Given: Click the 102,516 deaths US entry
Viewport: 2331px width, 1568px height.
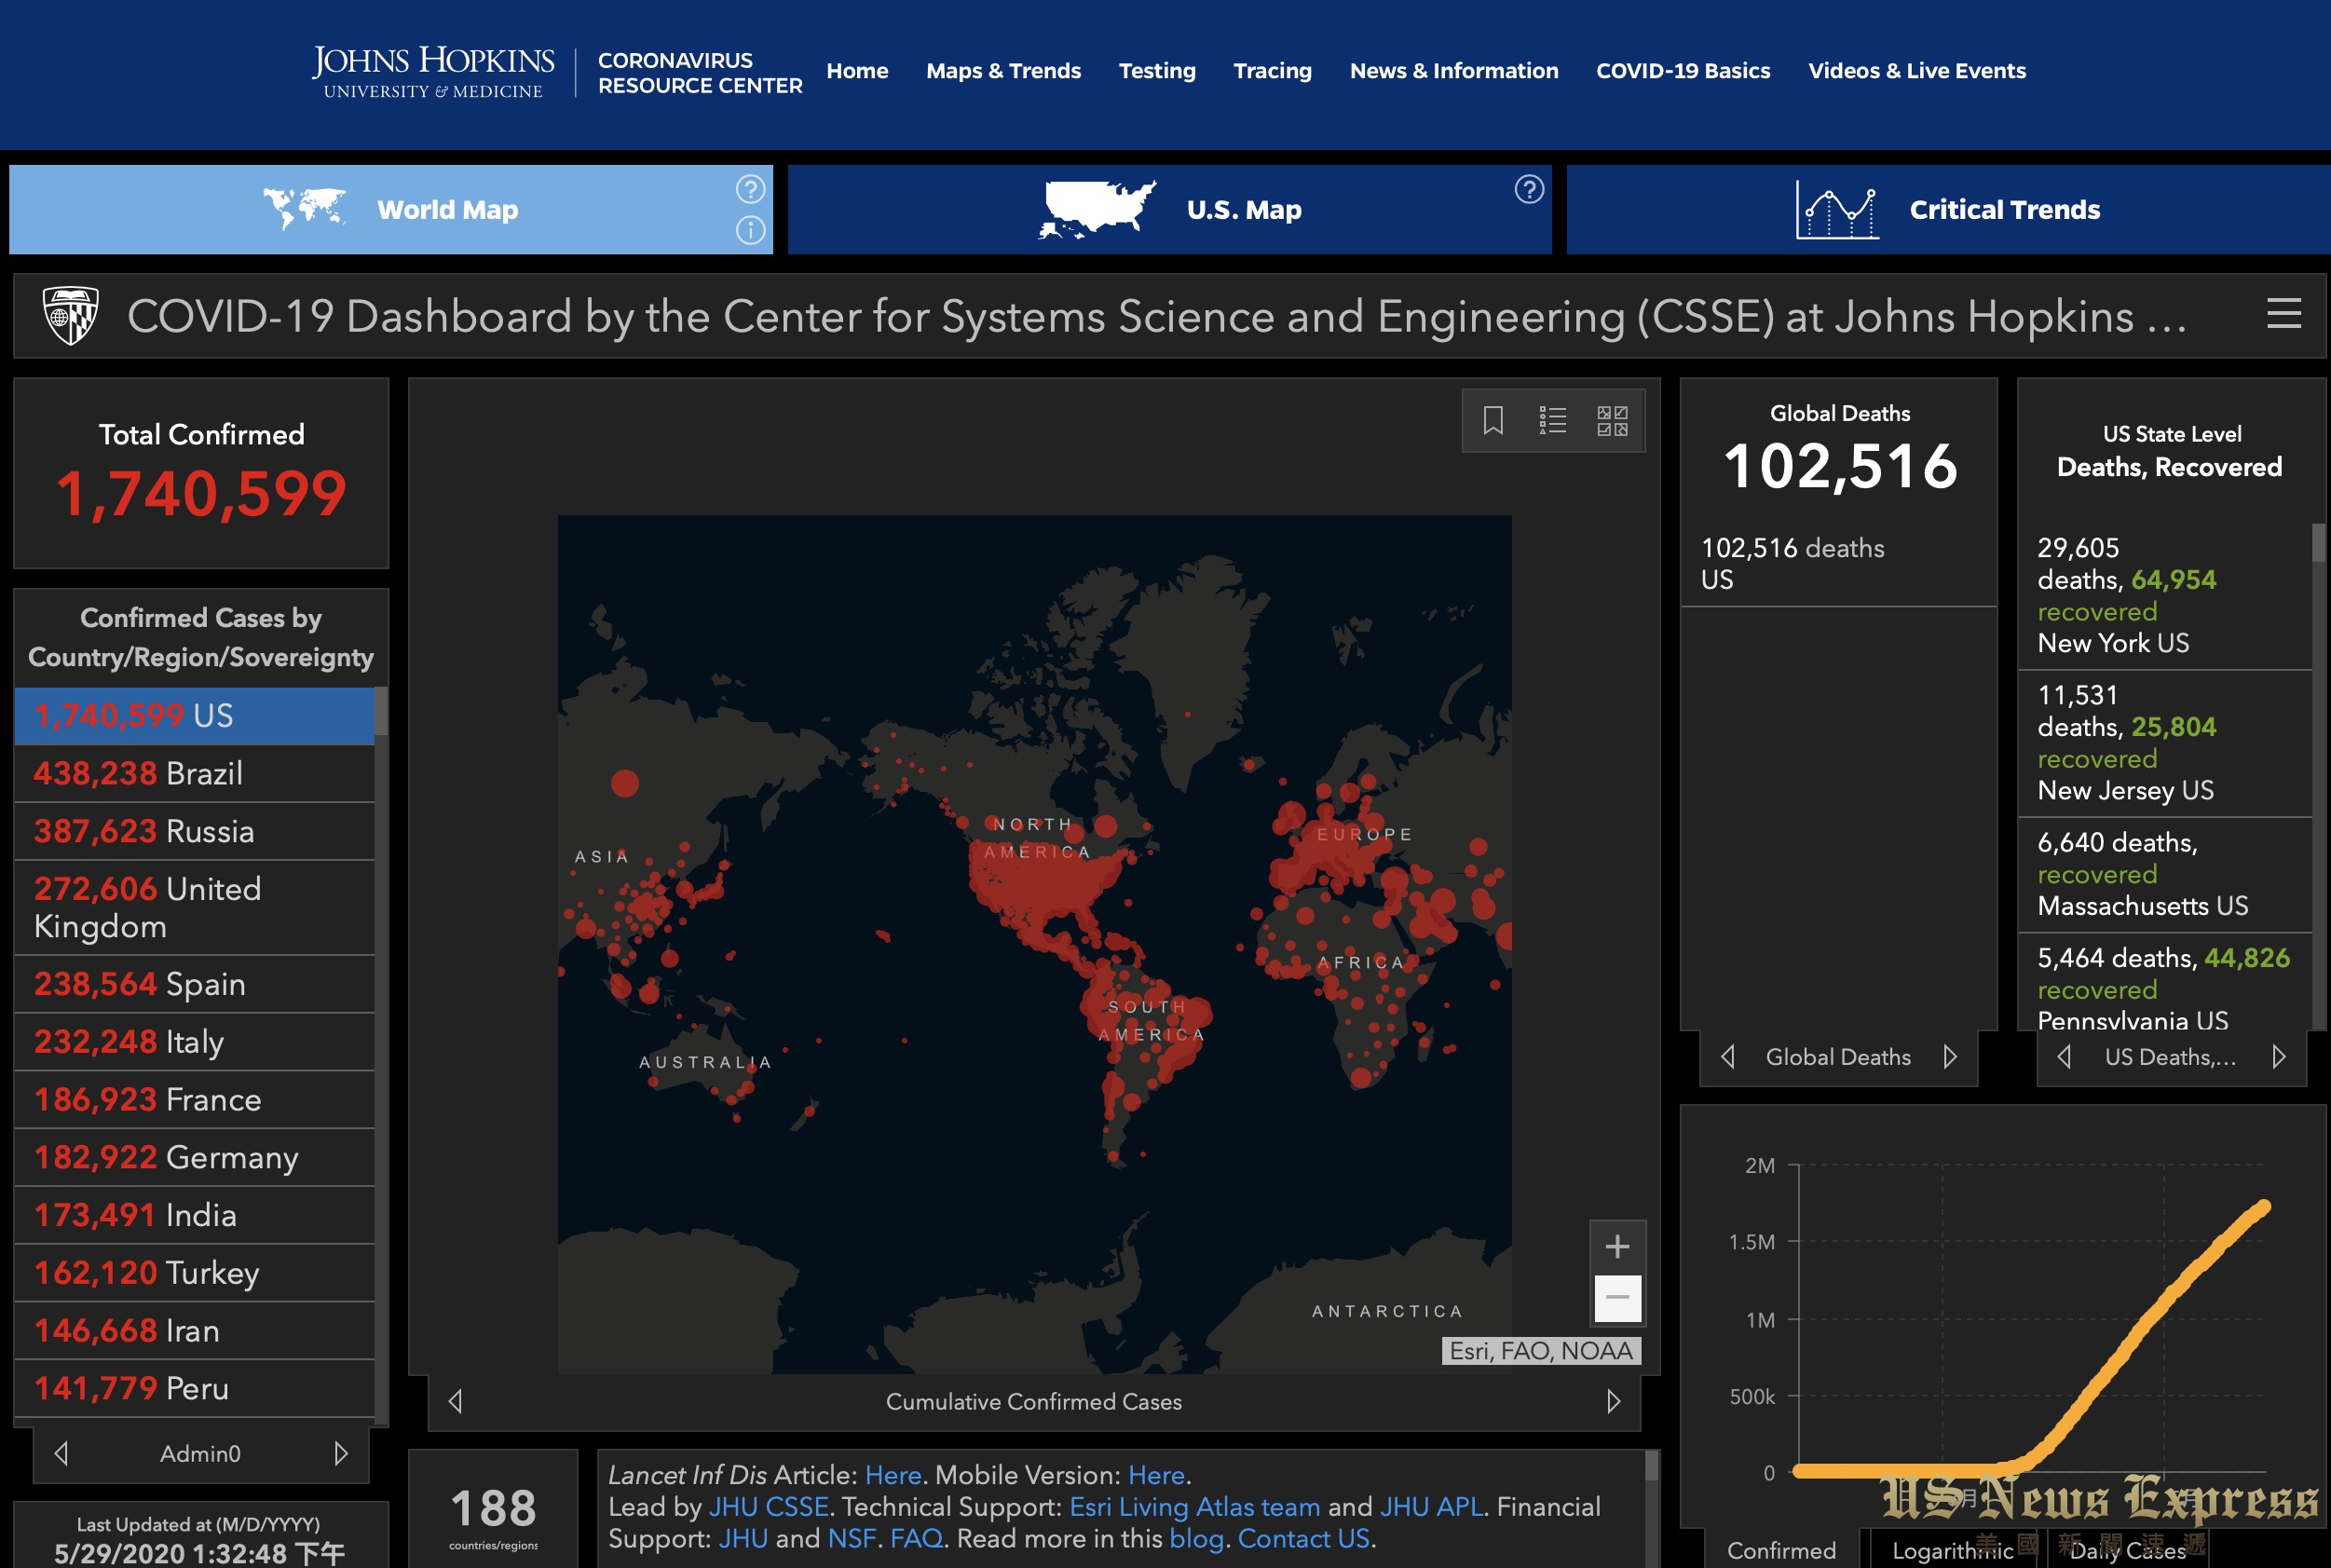Looking at the screenshot, I should point(1839,564).
